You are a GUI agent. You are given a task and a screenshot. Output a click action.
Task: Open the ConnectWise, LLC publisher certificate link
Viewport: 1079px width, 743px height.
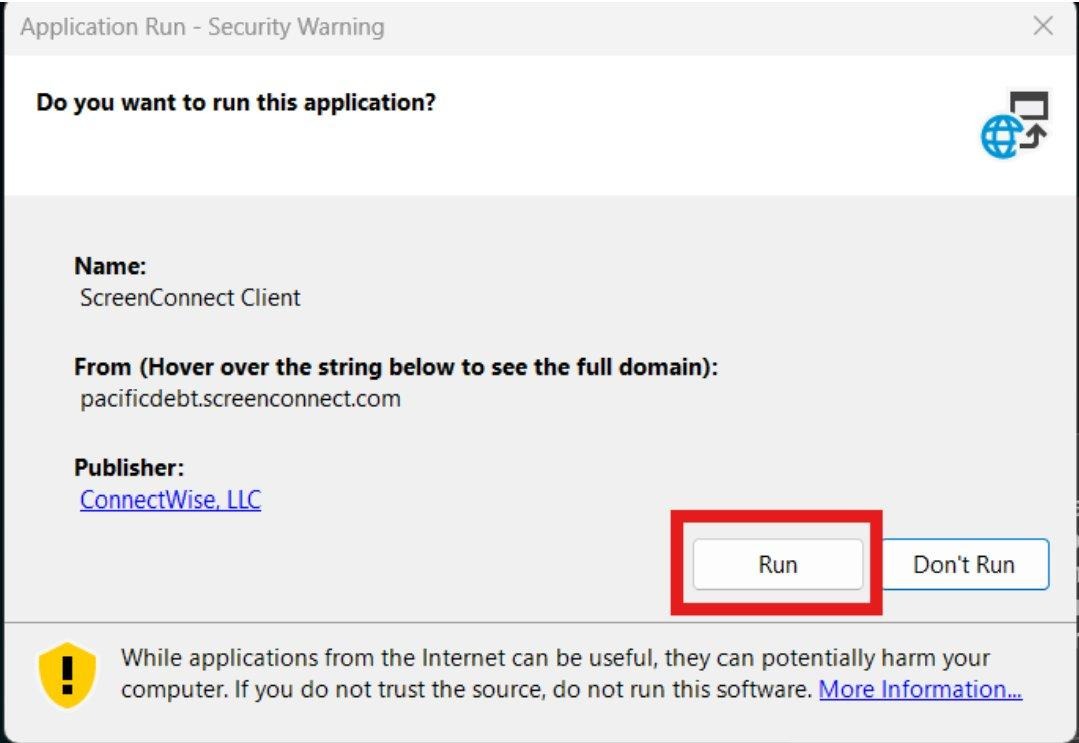[169, 500]
